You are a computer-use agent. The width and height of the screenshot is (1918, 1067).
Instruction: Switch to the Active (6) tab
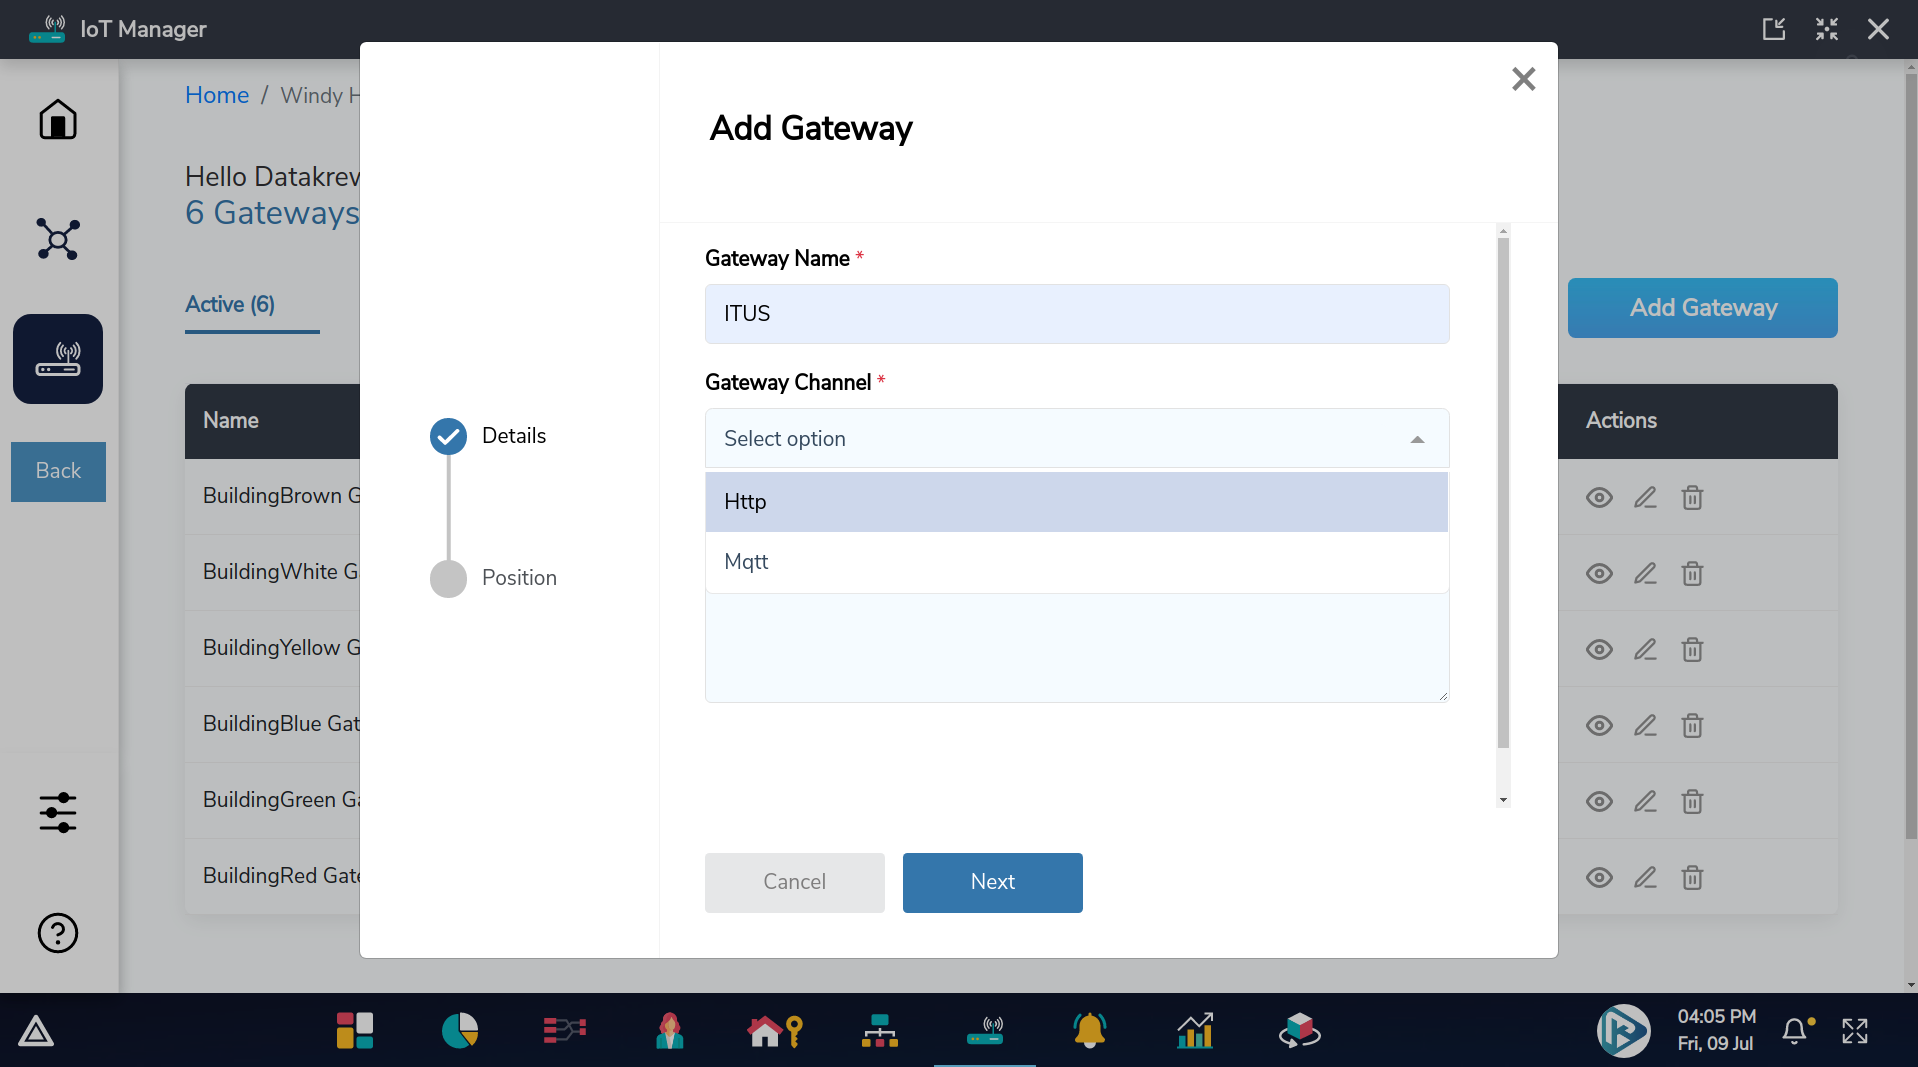(230, 305)
